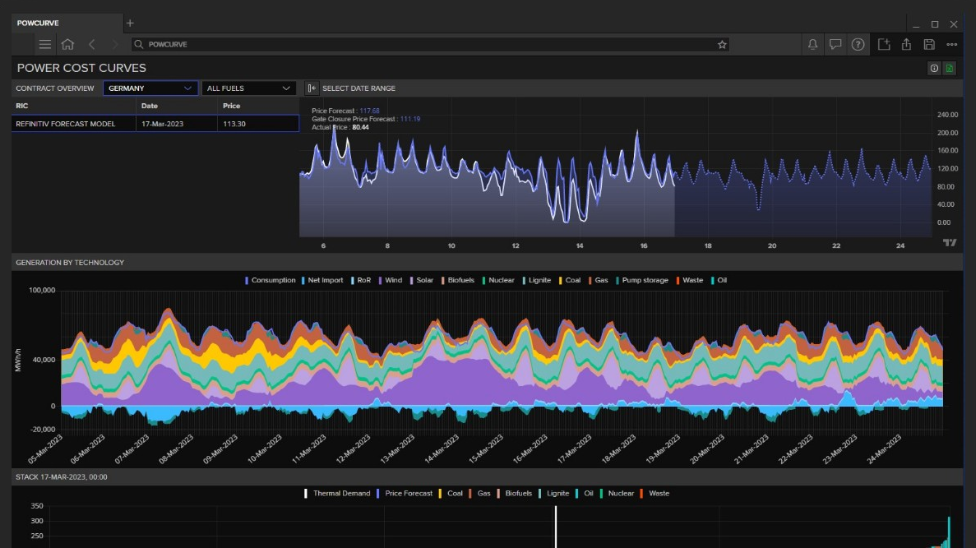The width and height of the screenshot is (976, 548).
Task: Switch to the POWCURVE tab
Action: tap(37, 22)
